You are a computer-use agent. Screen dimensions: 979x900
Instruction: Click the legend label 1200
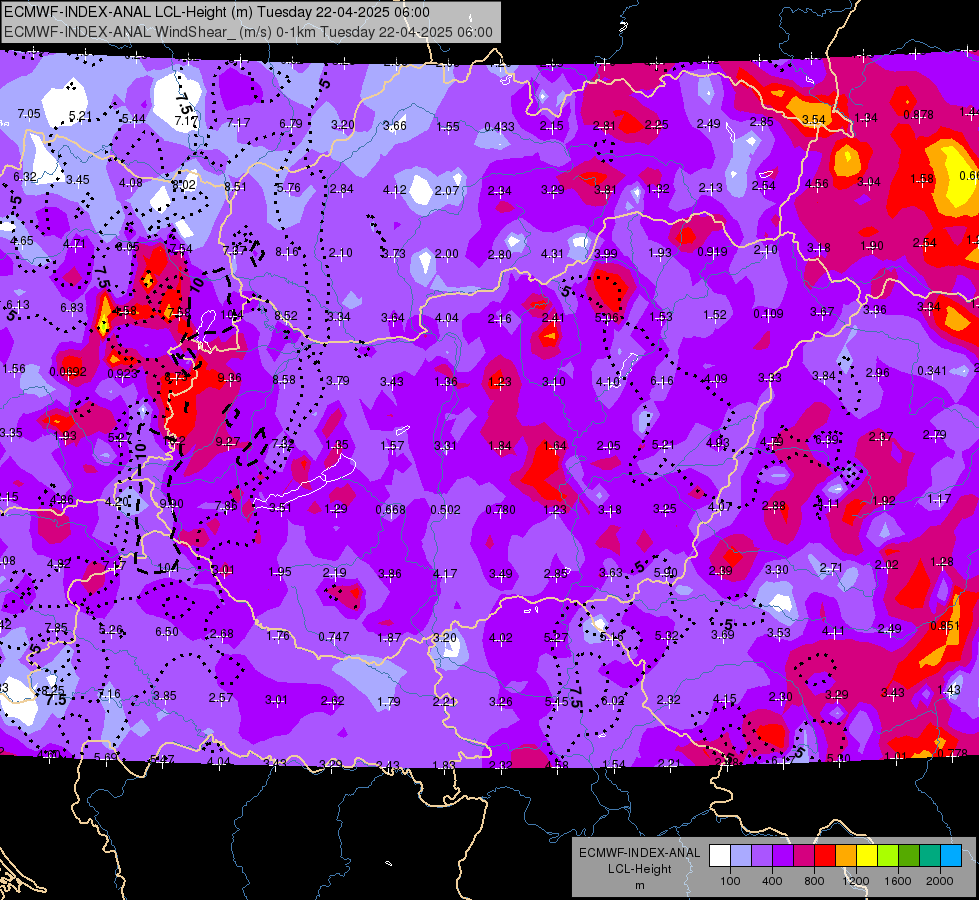click(x=856, y=881)
